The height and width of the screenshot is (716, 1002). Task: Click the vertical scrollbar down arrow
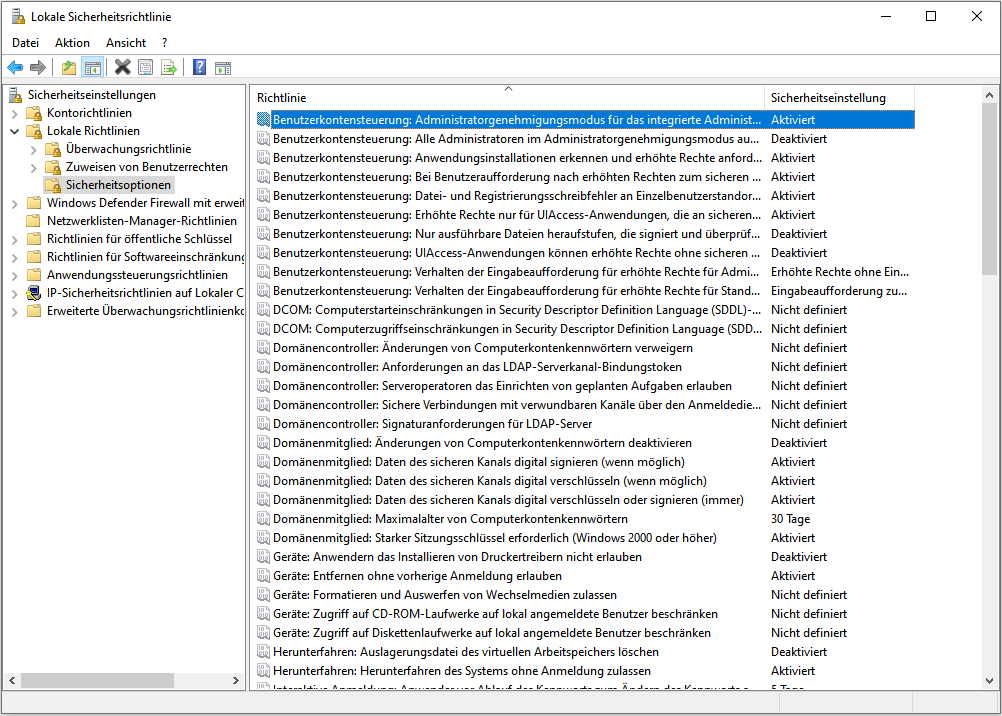(990, 681)
